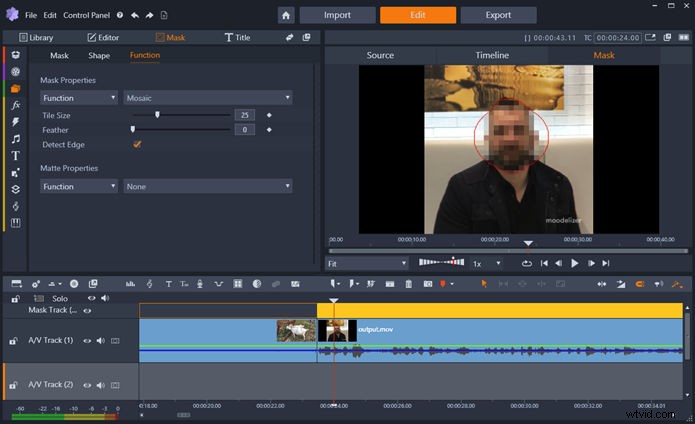Image resolution: width=695 pixels, height=424 pixels.
Task: Open the Sound music note icon in the sidebar
Action: tap(16, 139)
